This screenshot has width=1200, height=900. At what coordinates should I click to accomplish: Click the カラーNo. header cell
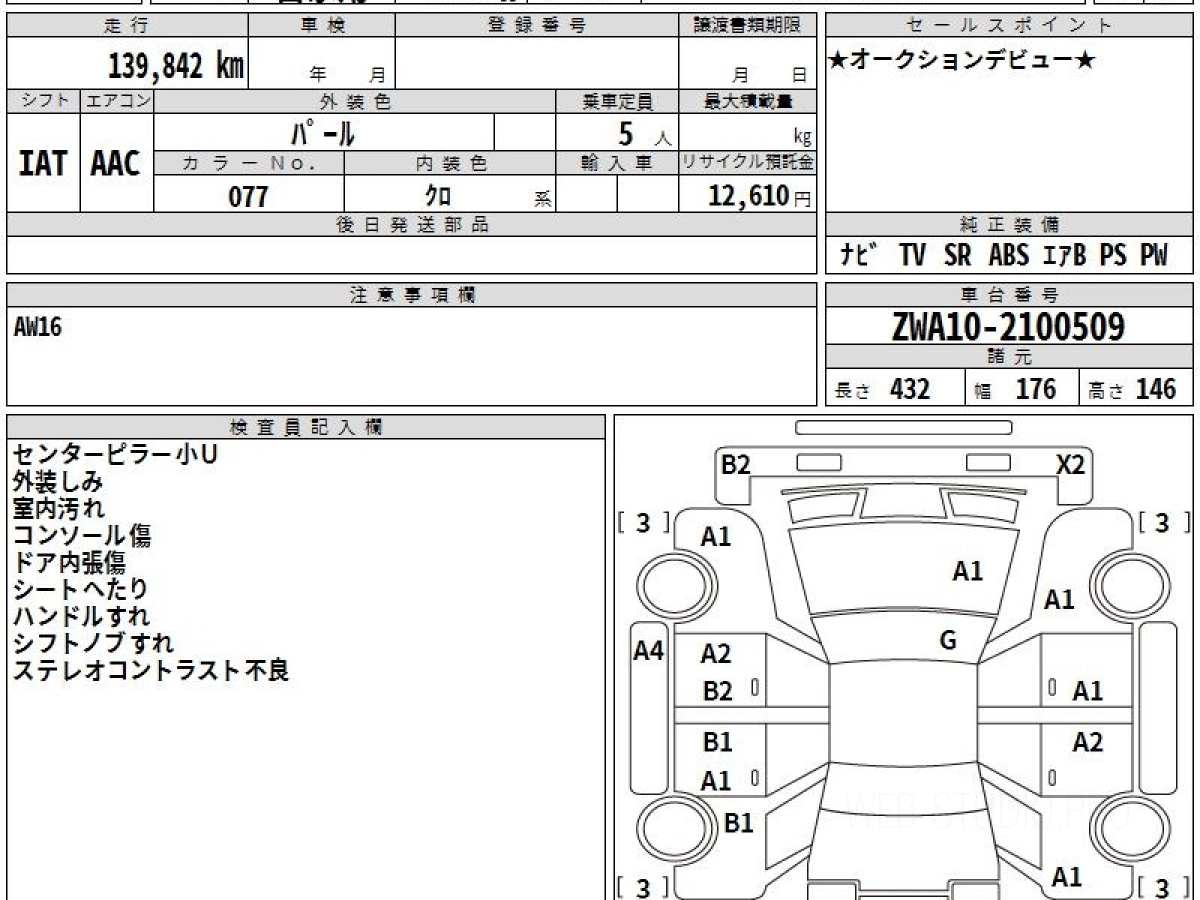249,163
